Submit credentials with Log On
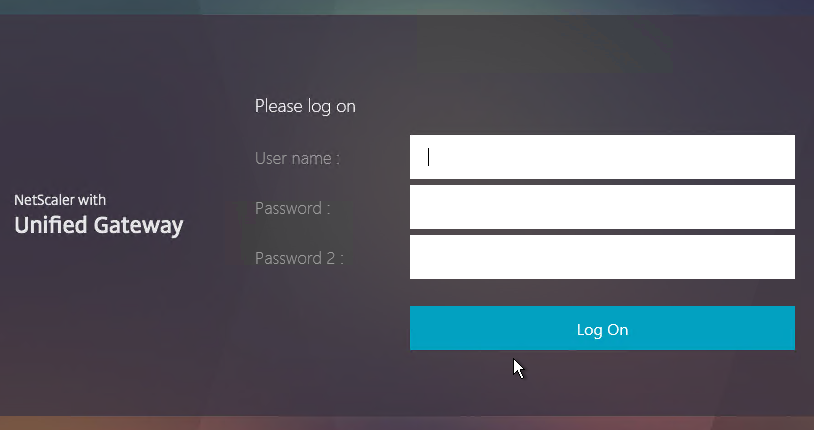This screenshot has height=430, width=814. [602, 328]
